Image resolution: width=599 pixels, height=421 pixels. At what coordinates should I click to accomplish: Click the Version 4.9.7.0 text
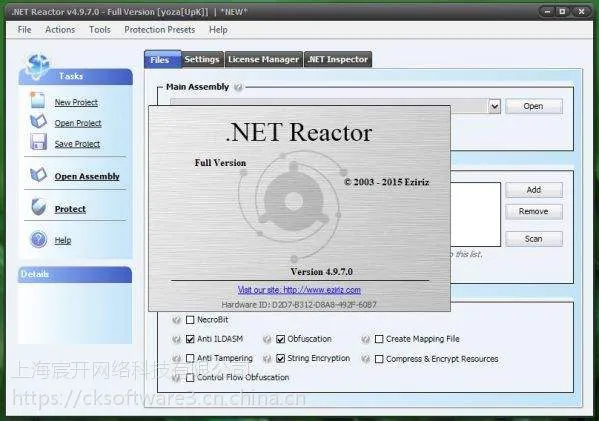[321, 272]
